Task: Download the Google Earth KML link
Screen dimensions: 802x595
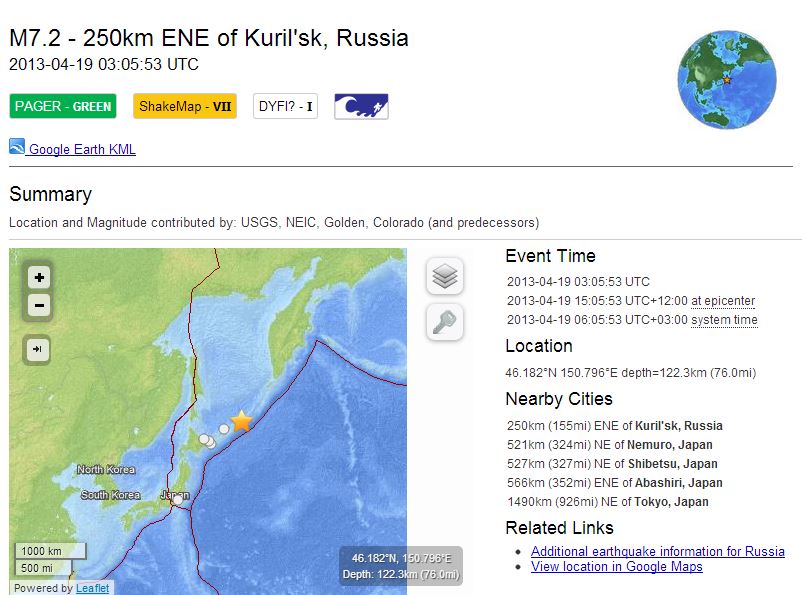Action: tap(82, 150)
